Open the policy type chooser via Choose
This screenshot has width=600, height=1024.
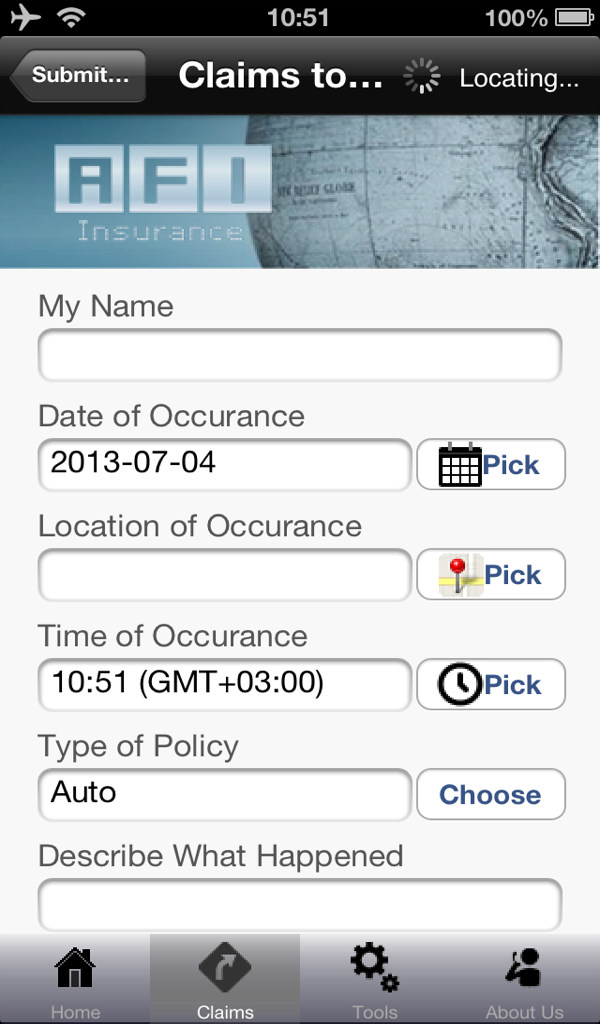pyautogui.click(x=490, y=794)
